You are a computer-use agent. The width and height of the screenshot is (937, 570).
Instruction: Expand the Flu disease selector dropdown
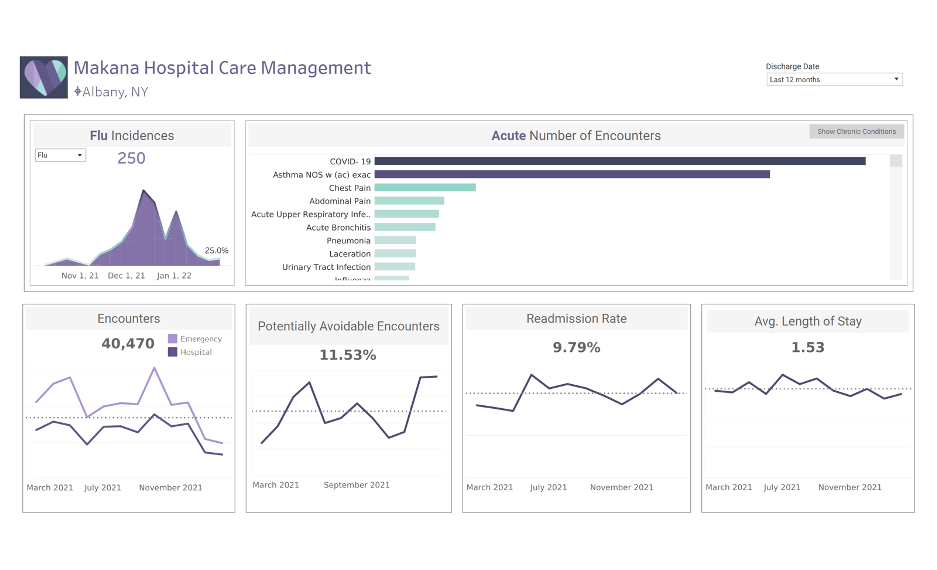point(60,155)
